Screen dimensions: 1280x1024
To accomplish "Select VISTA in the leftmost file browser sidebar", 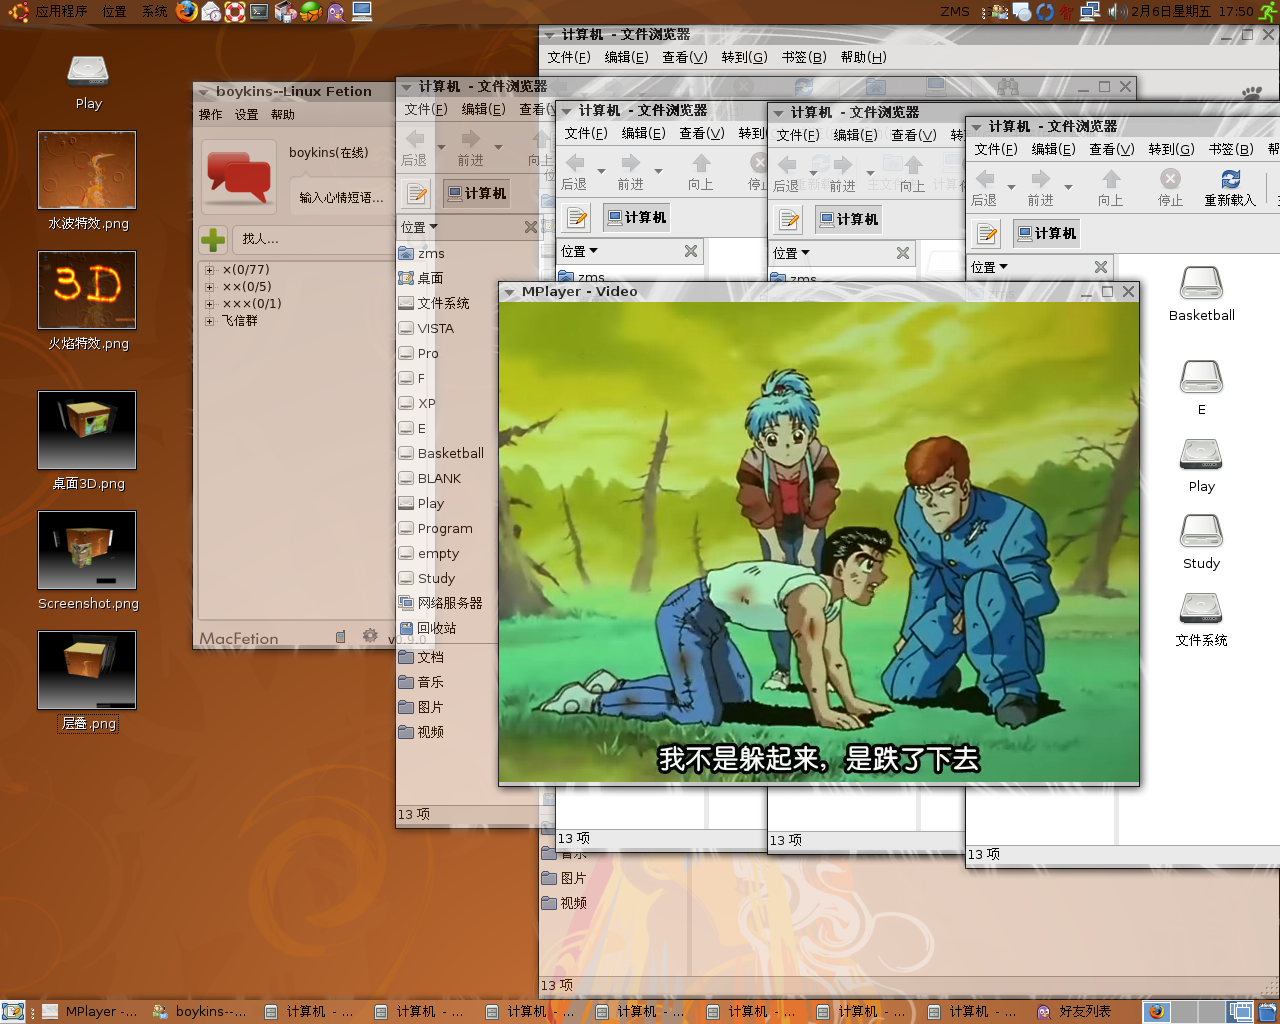I will [x=426, y=328].
